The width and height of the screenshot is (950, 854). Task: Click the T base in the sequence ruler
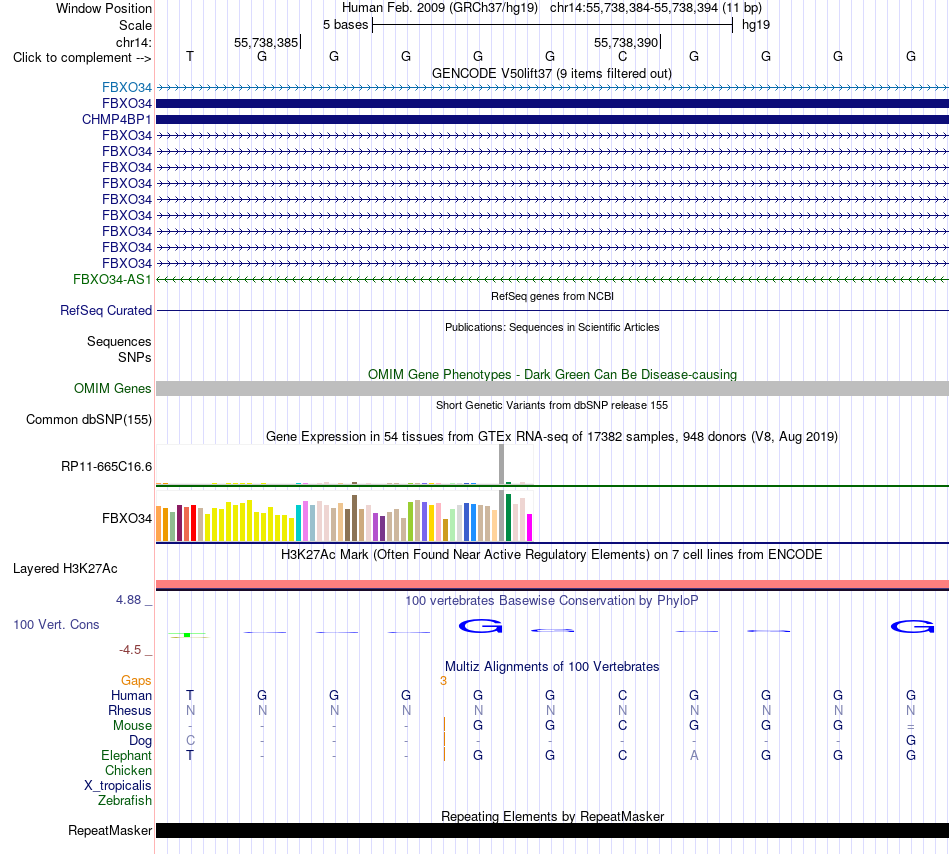click(190, 56)
